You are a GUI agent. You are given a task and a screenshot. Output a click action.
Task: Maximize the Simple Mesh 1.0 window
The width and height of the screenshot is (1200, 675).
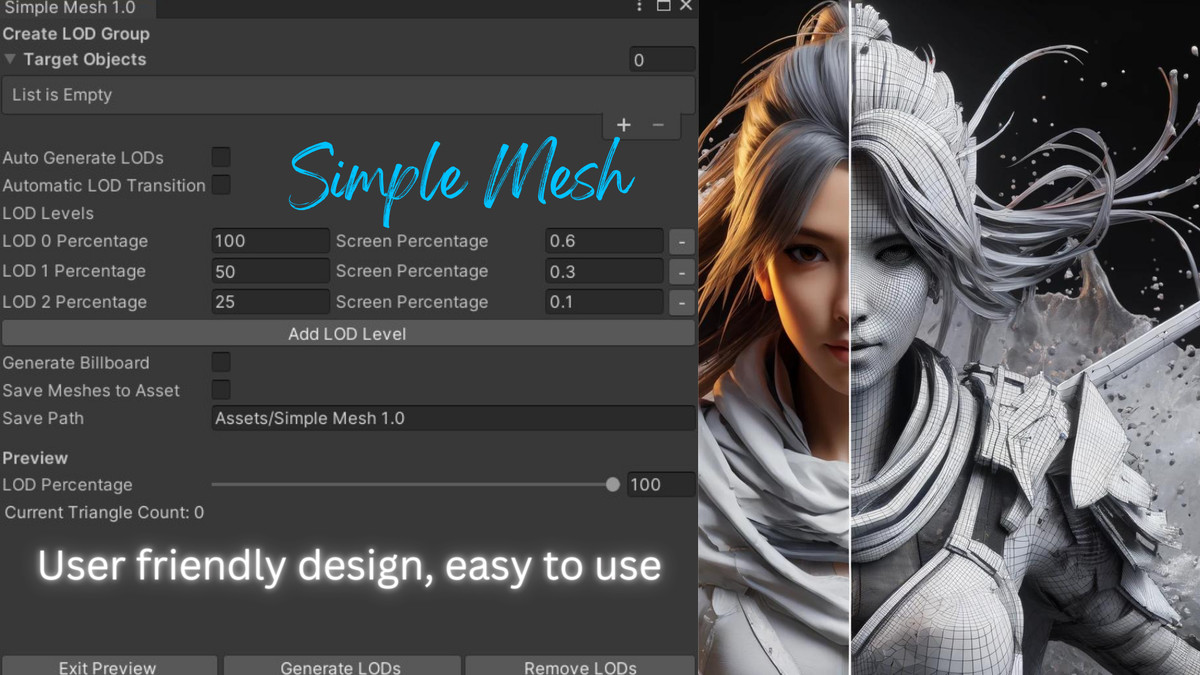click(x=663, y=6)
